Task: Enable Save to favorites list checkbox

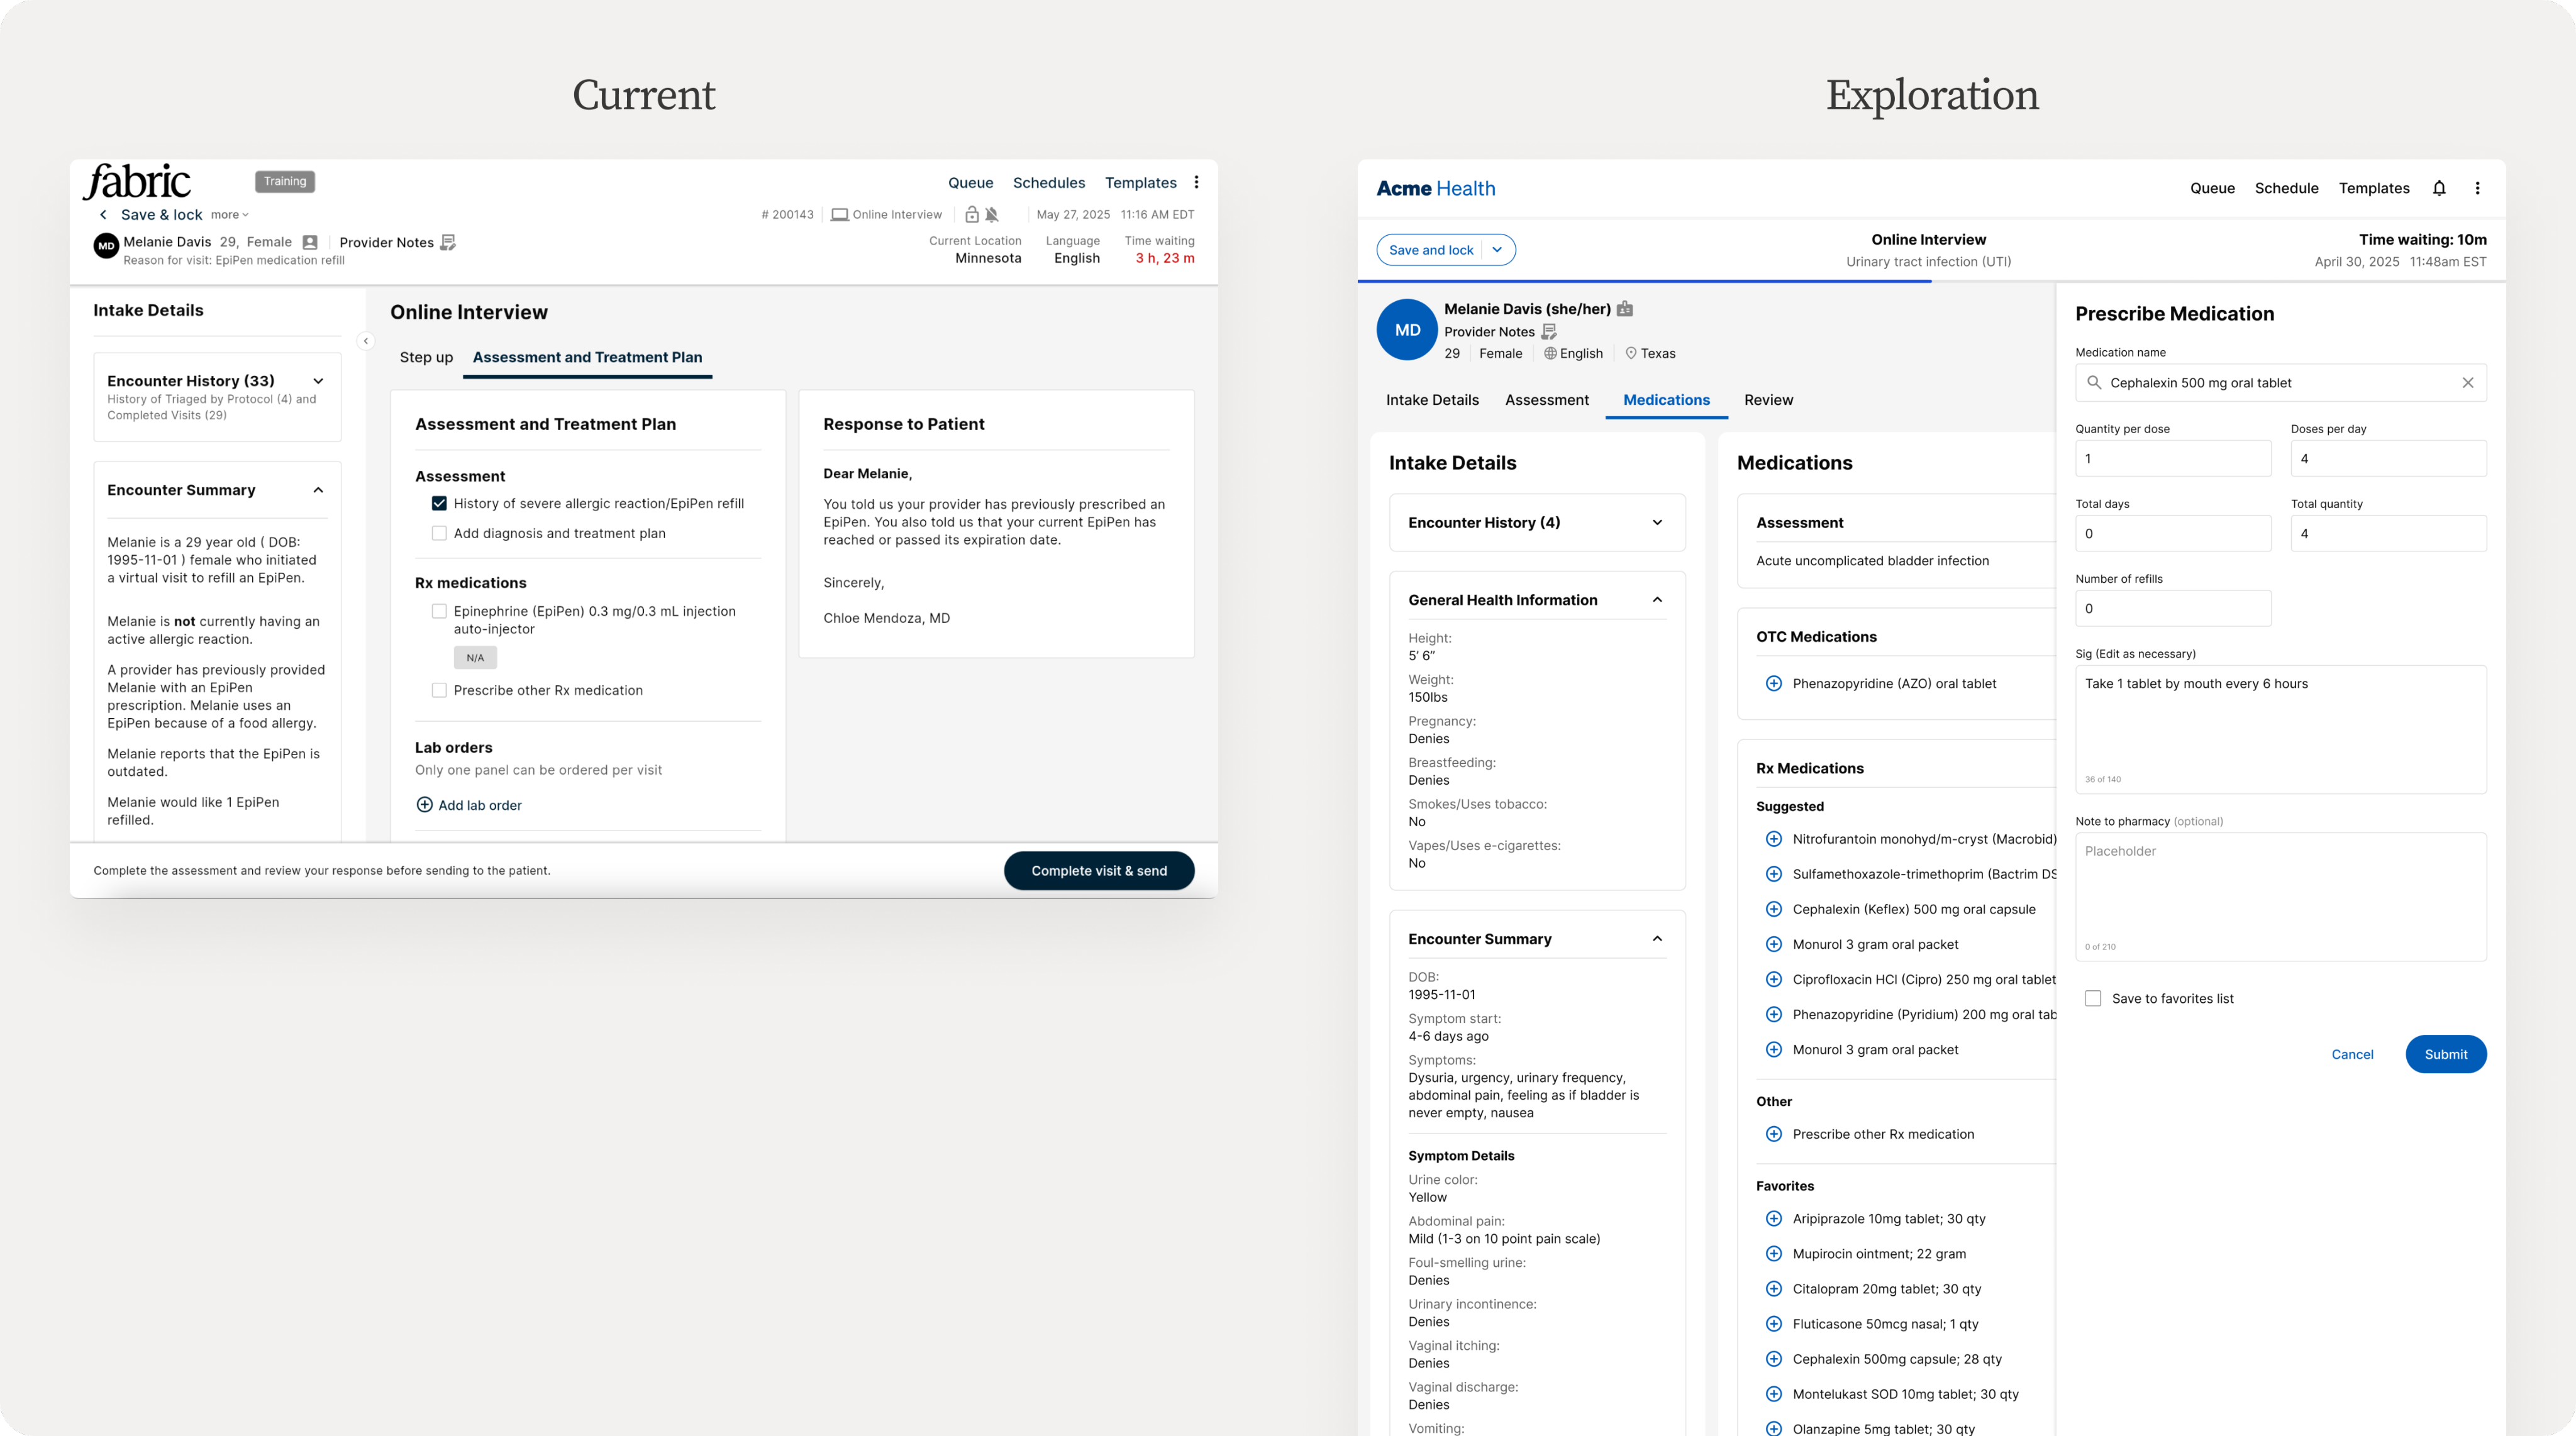Action: tap(2093, 998)
